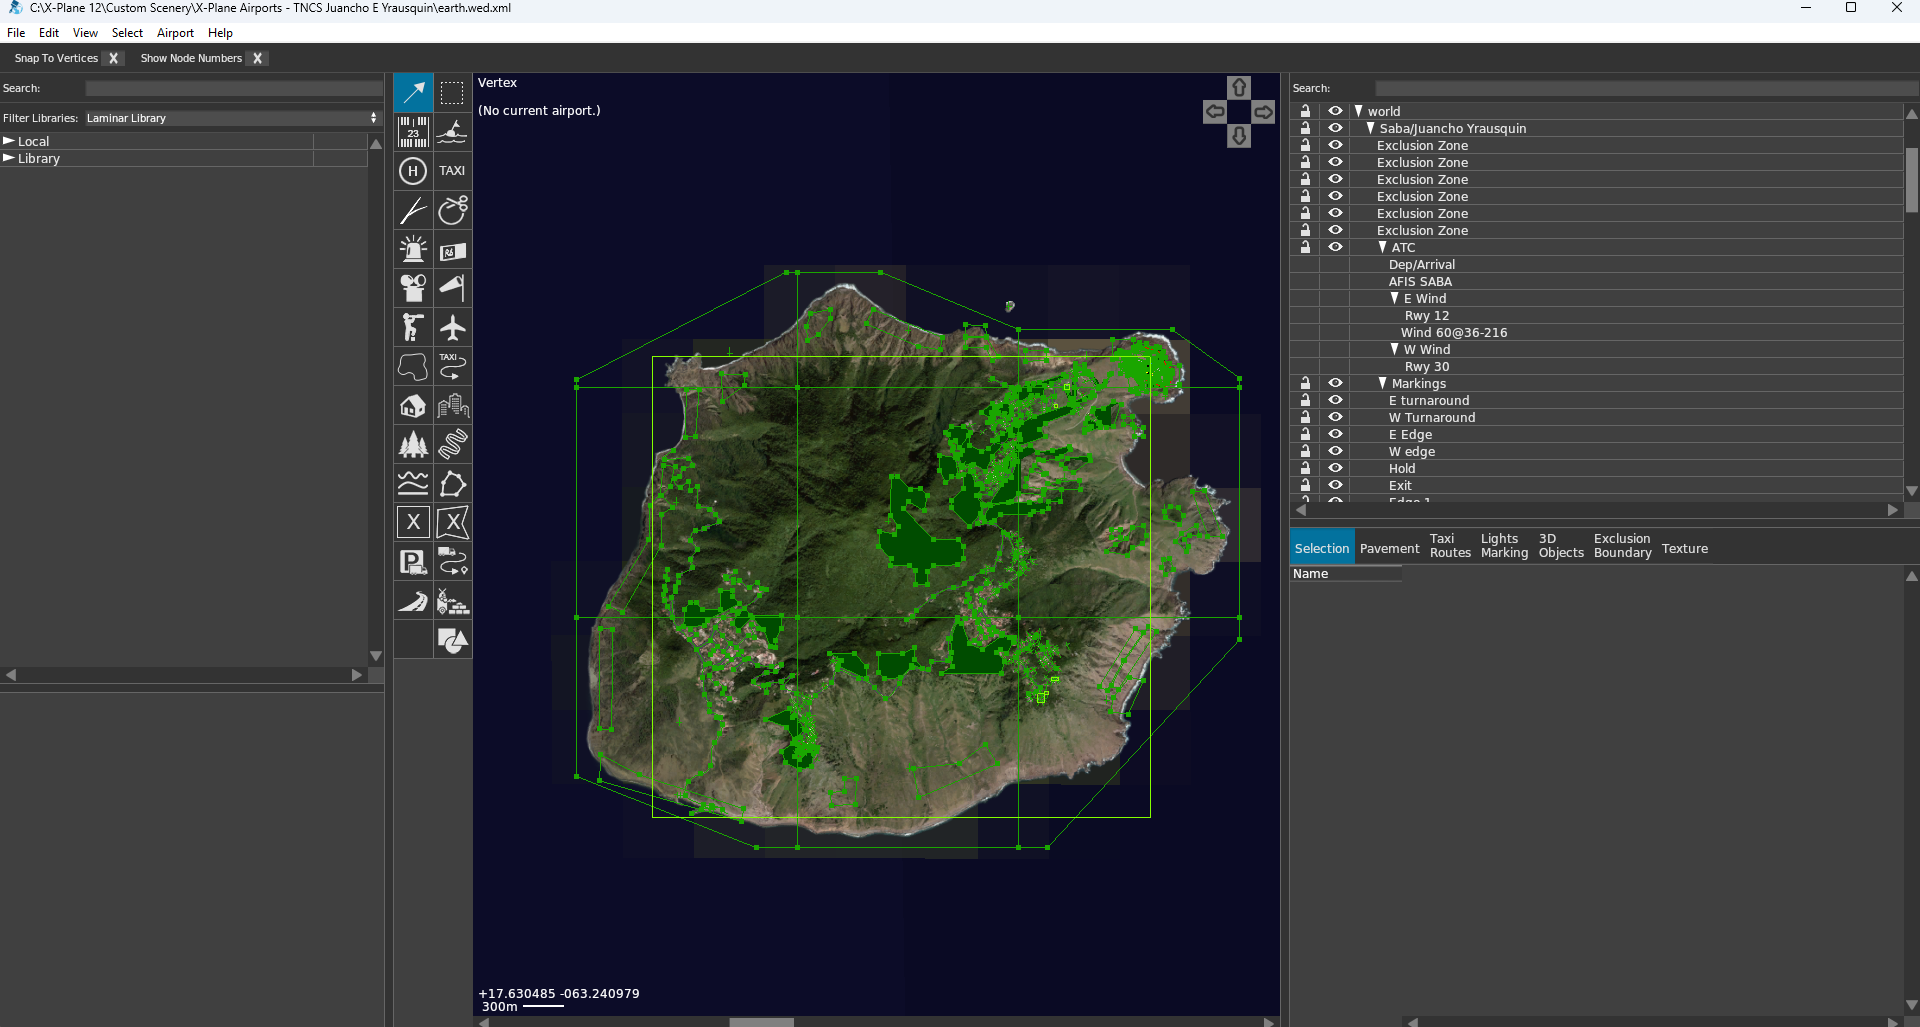Image resolution: width=1920 pixels, height=1027 pixels.
Task: Collapse the Markings group
Action: pos(1382,383)
